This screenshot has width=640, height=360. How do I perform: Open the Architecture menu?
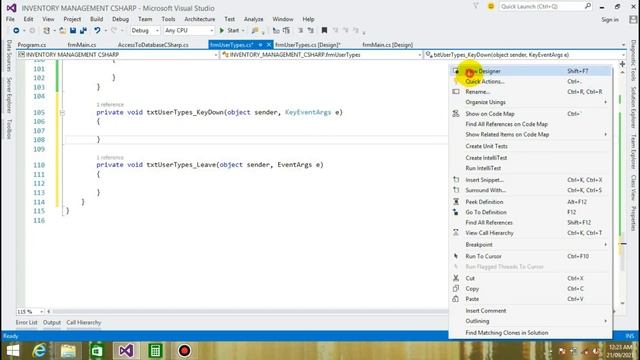pos(200,19)
